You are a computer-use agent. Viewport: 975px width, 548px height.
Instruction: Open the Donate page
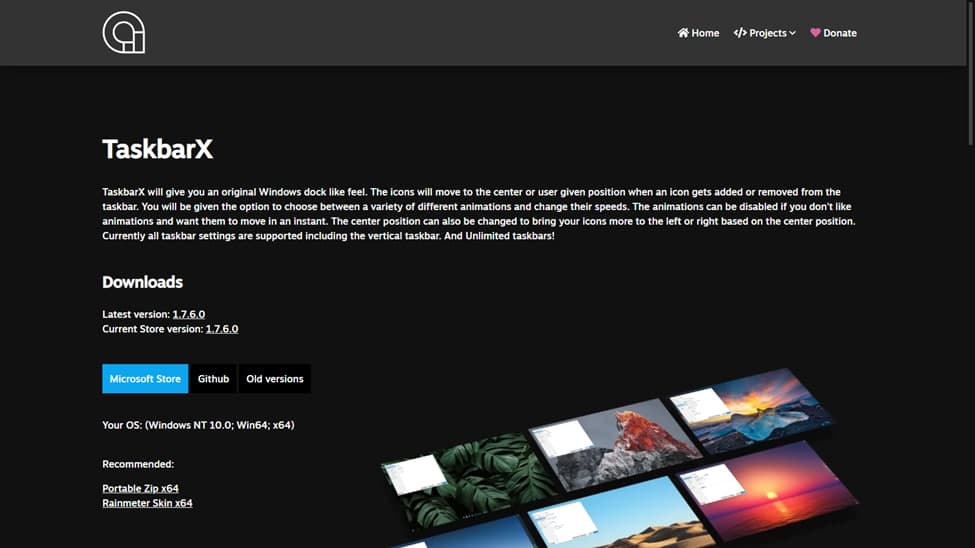click(x=833, y=33)
